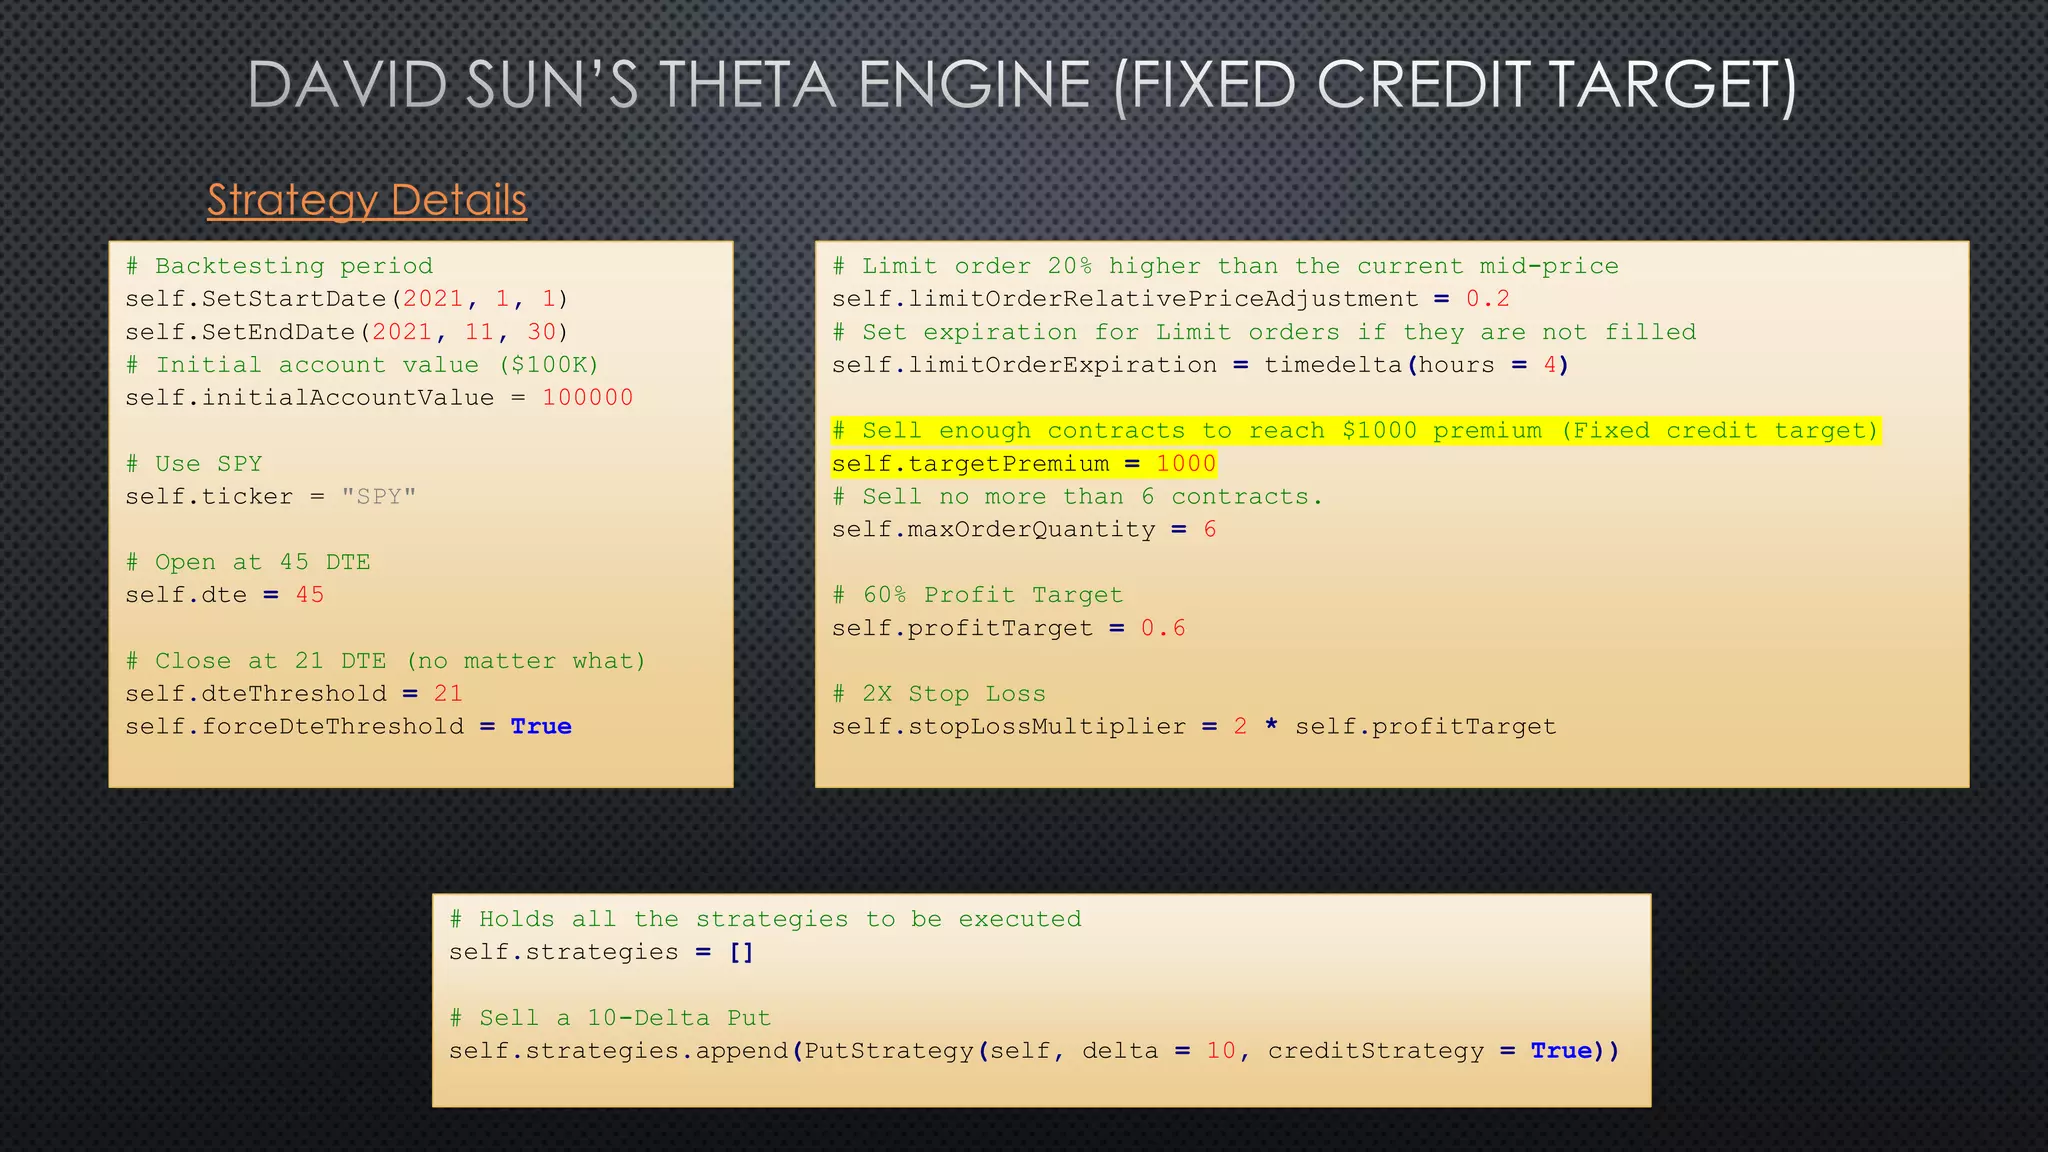This screenshot has height=1152, width=2048.
Task: Click the SetStartDate code line
Action: click(x=346, y=299)
